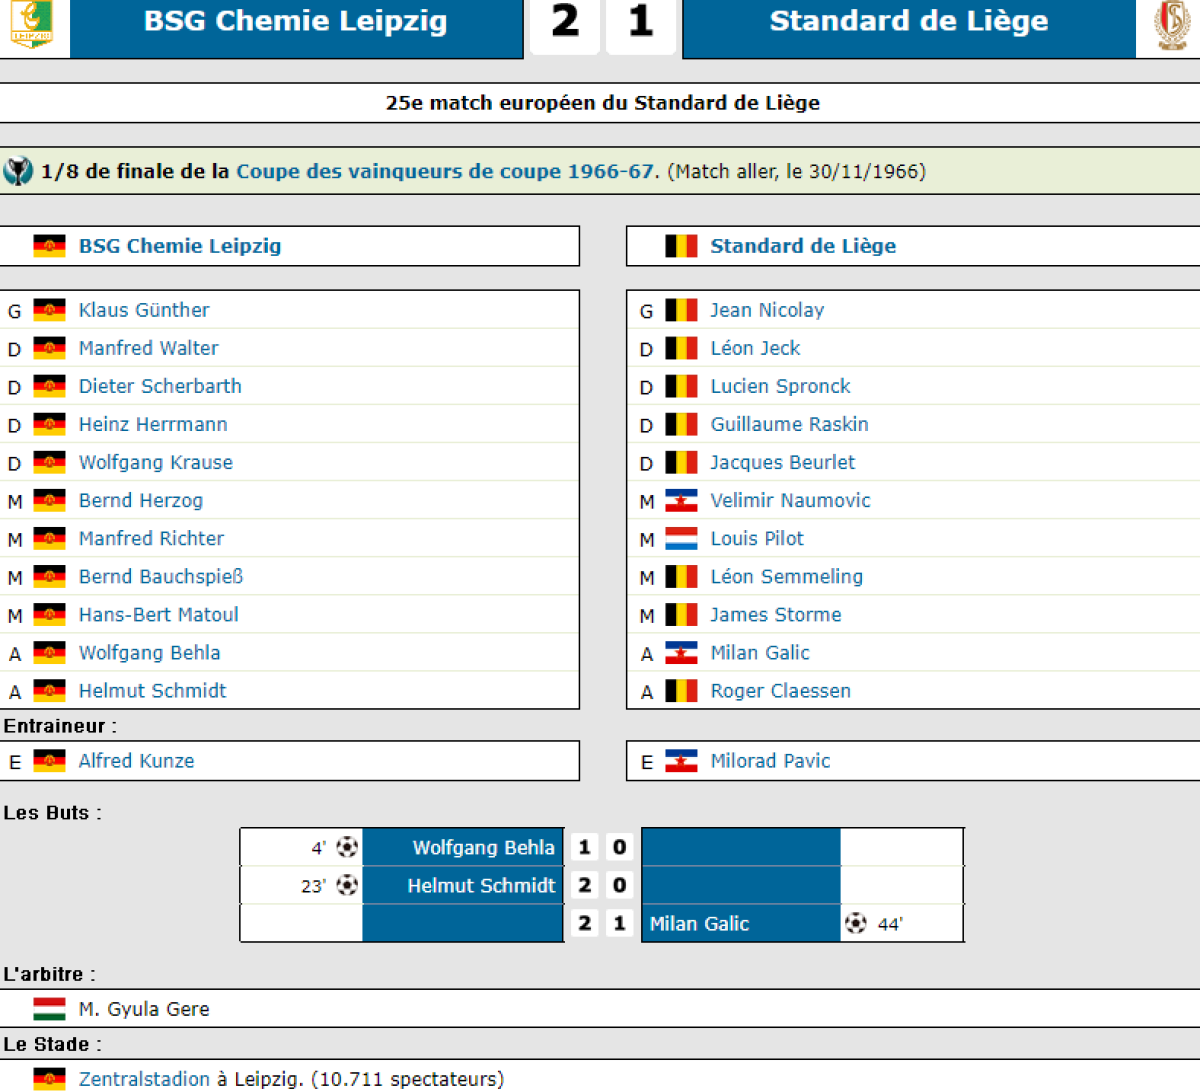
Task: Click the Yugoslav flag next to Velimir Naumovic
Action: tap(681, 500)
